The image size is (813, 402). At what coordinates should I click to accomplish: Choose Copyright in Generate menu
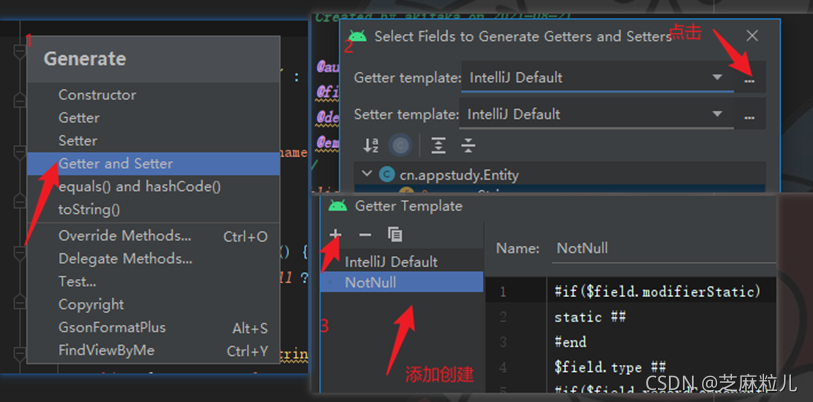click(153, 304)
